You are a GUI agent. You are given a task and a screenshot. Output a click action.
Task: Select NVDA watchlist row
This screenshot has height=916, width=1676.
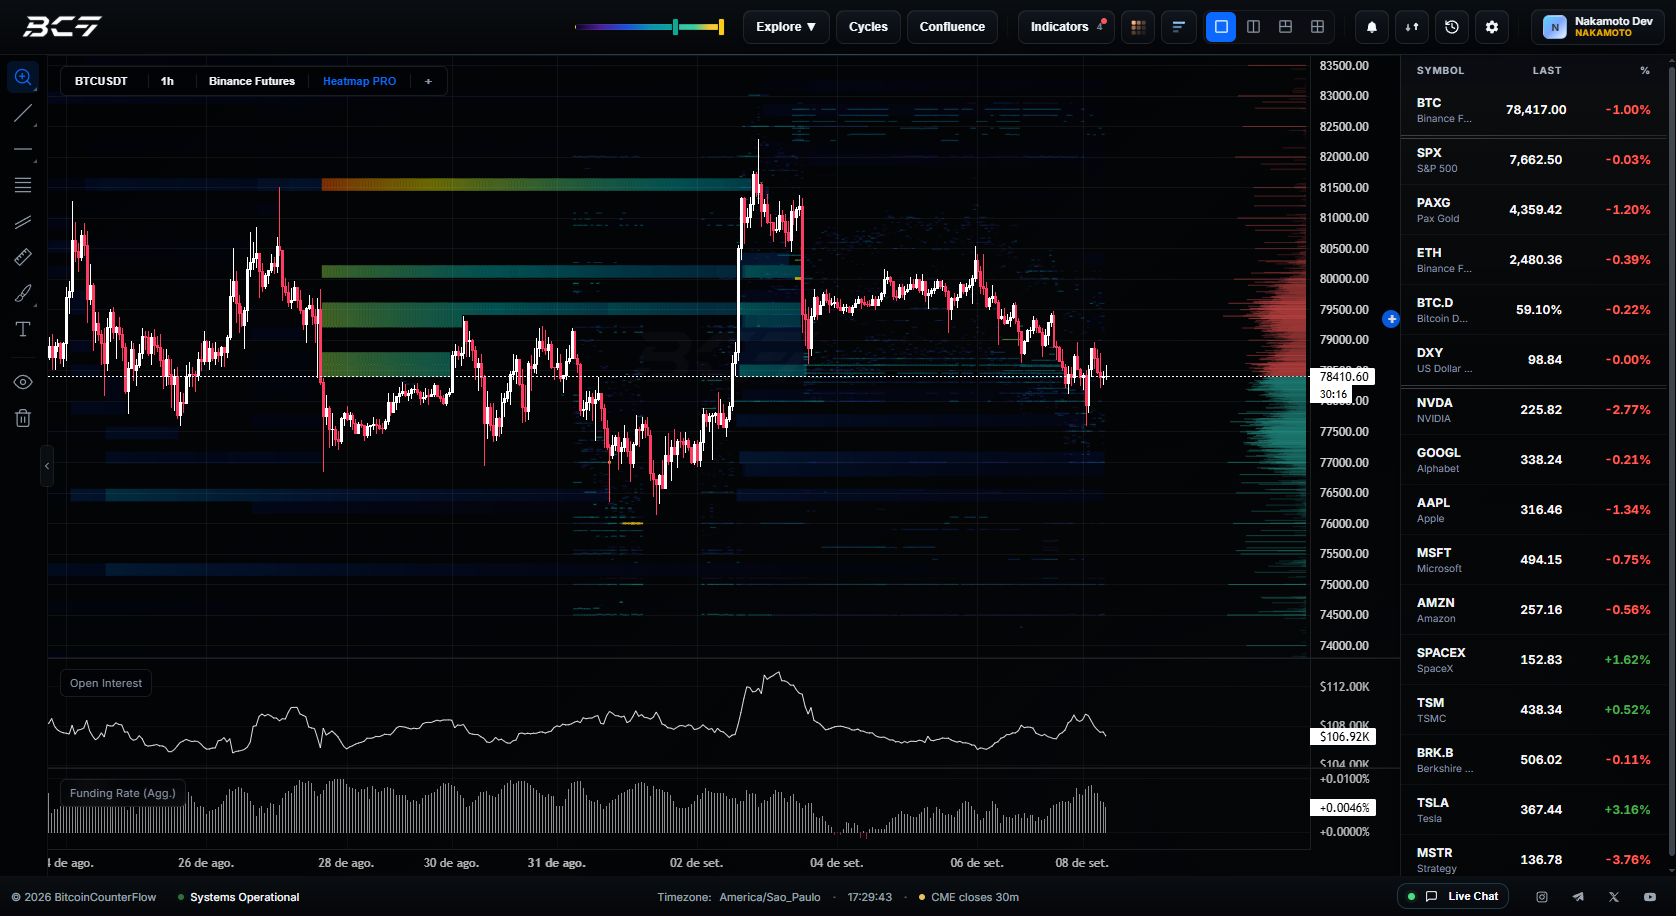pyautogui.click(x=1534, y=410)
